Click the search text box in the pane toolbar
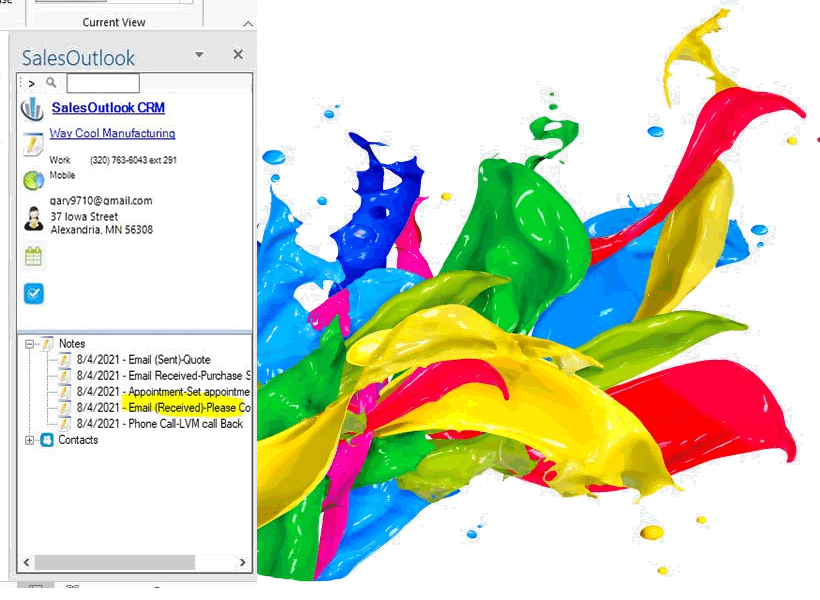Viewport: 820px width, 600px height. pyautogui.click(x=102, y=83)
